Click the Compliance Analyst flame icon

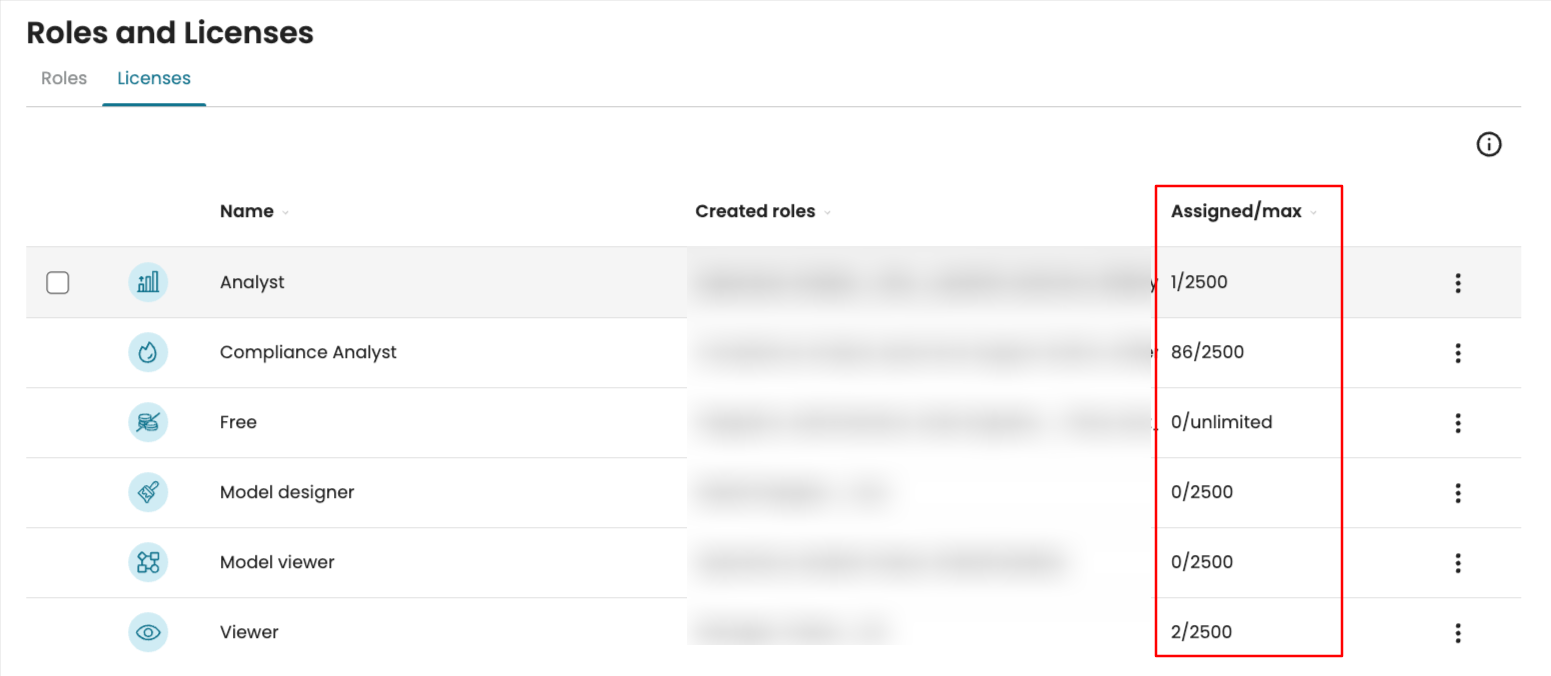coord(148,353)
